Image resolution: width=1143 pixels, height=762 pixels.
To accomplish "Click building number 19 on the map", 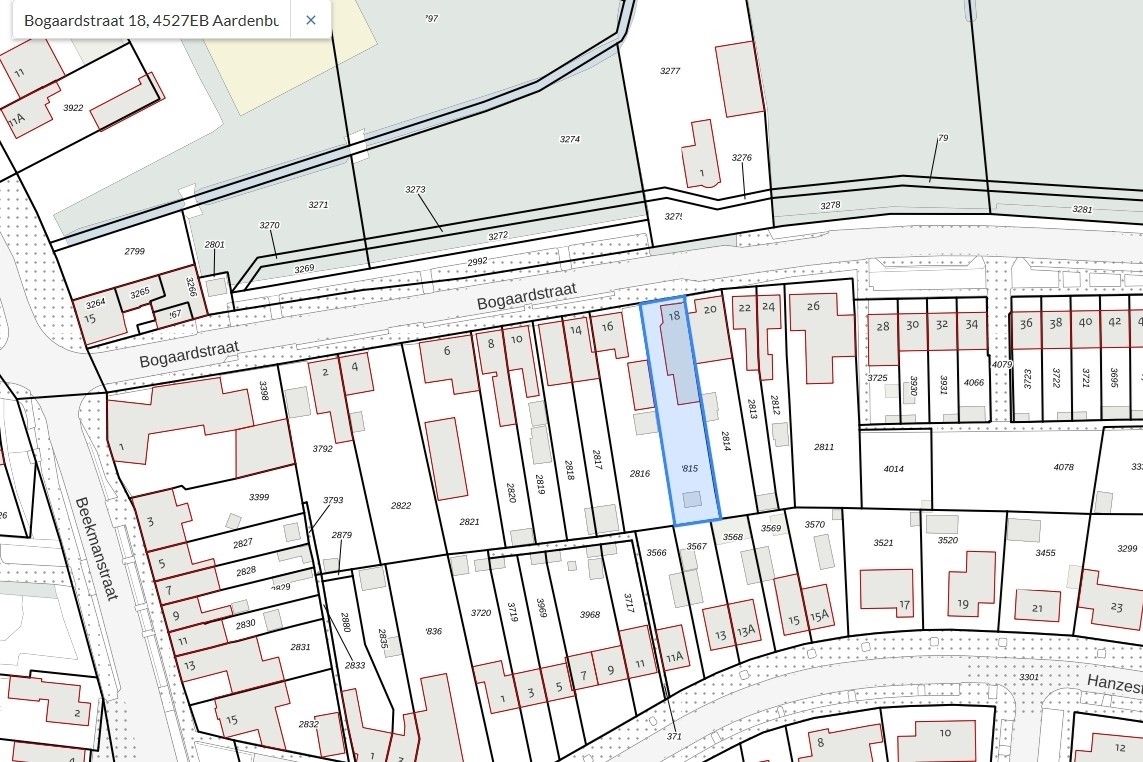I will point(963,604).
